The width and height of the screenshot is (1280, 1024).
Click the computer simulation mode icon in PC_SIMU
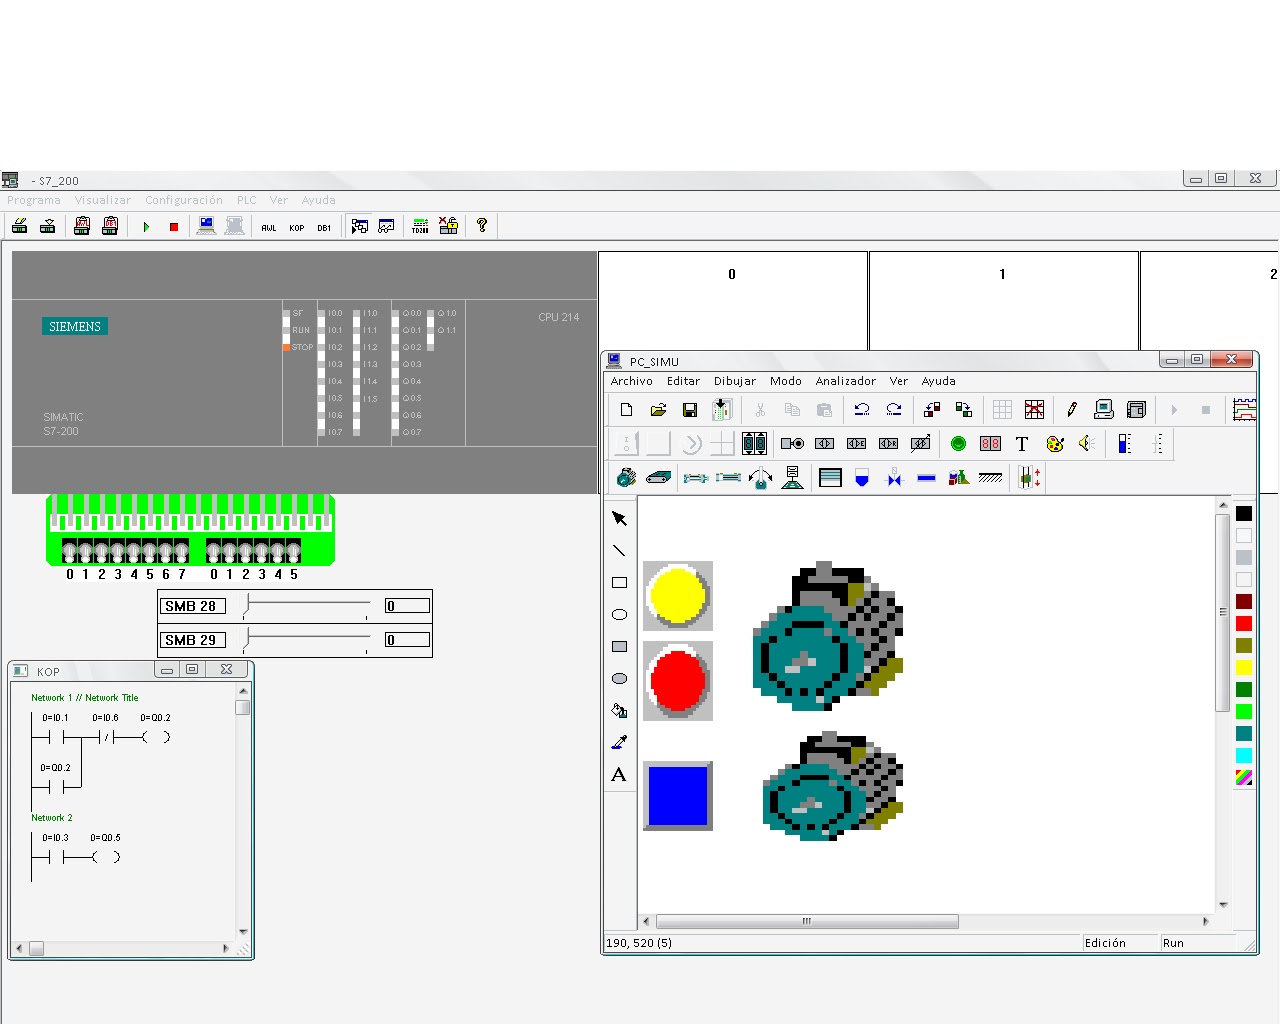click(1104, 409)
